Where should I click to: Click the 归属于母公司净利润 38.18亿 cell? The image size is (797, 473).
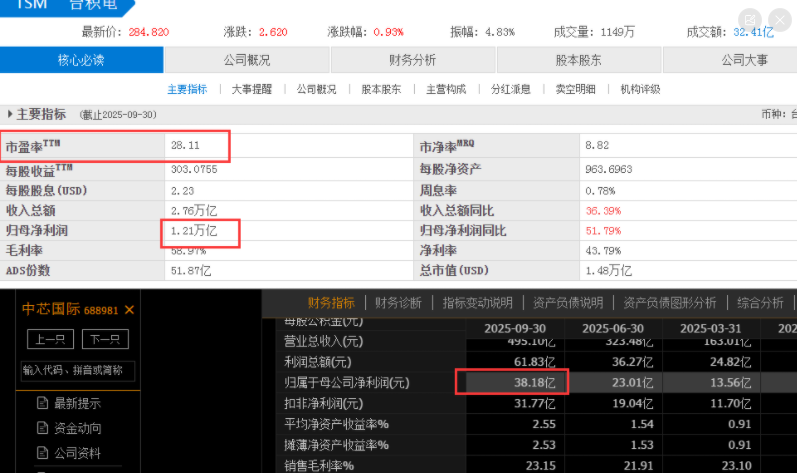(x=515, y=383)
